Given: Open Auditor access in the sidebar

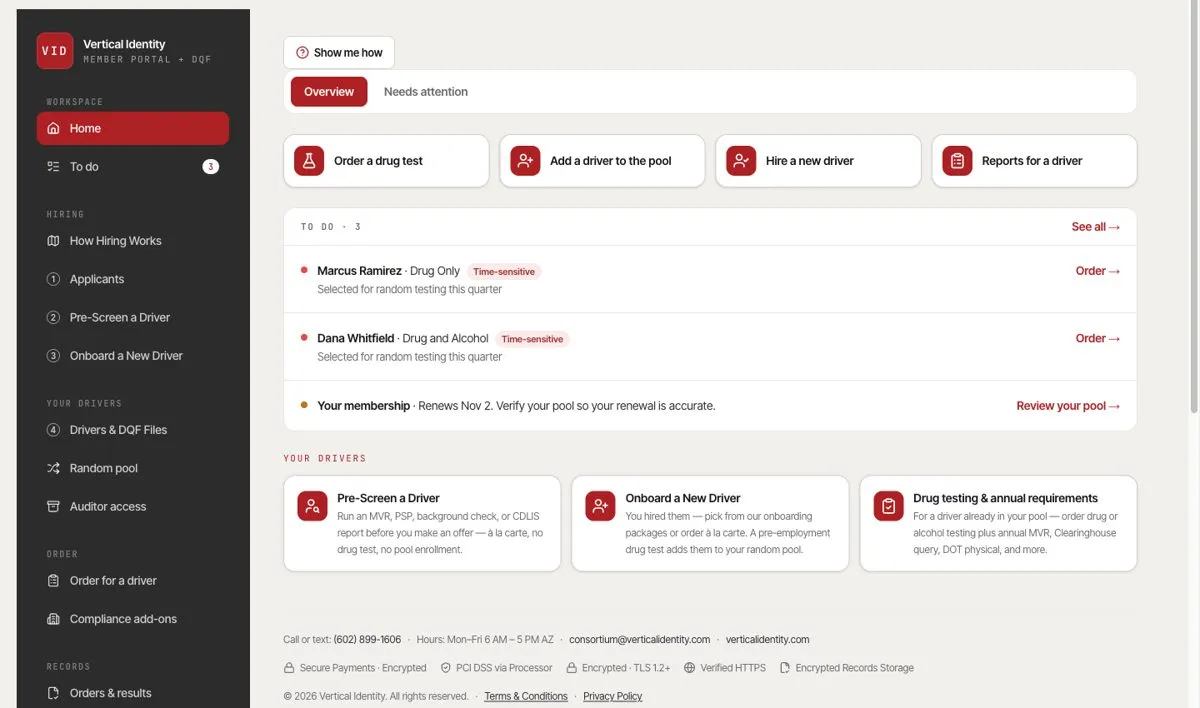Looking at the screenshot, I should 133,507.
